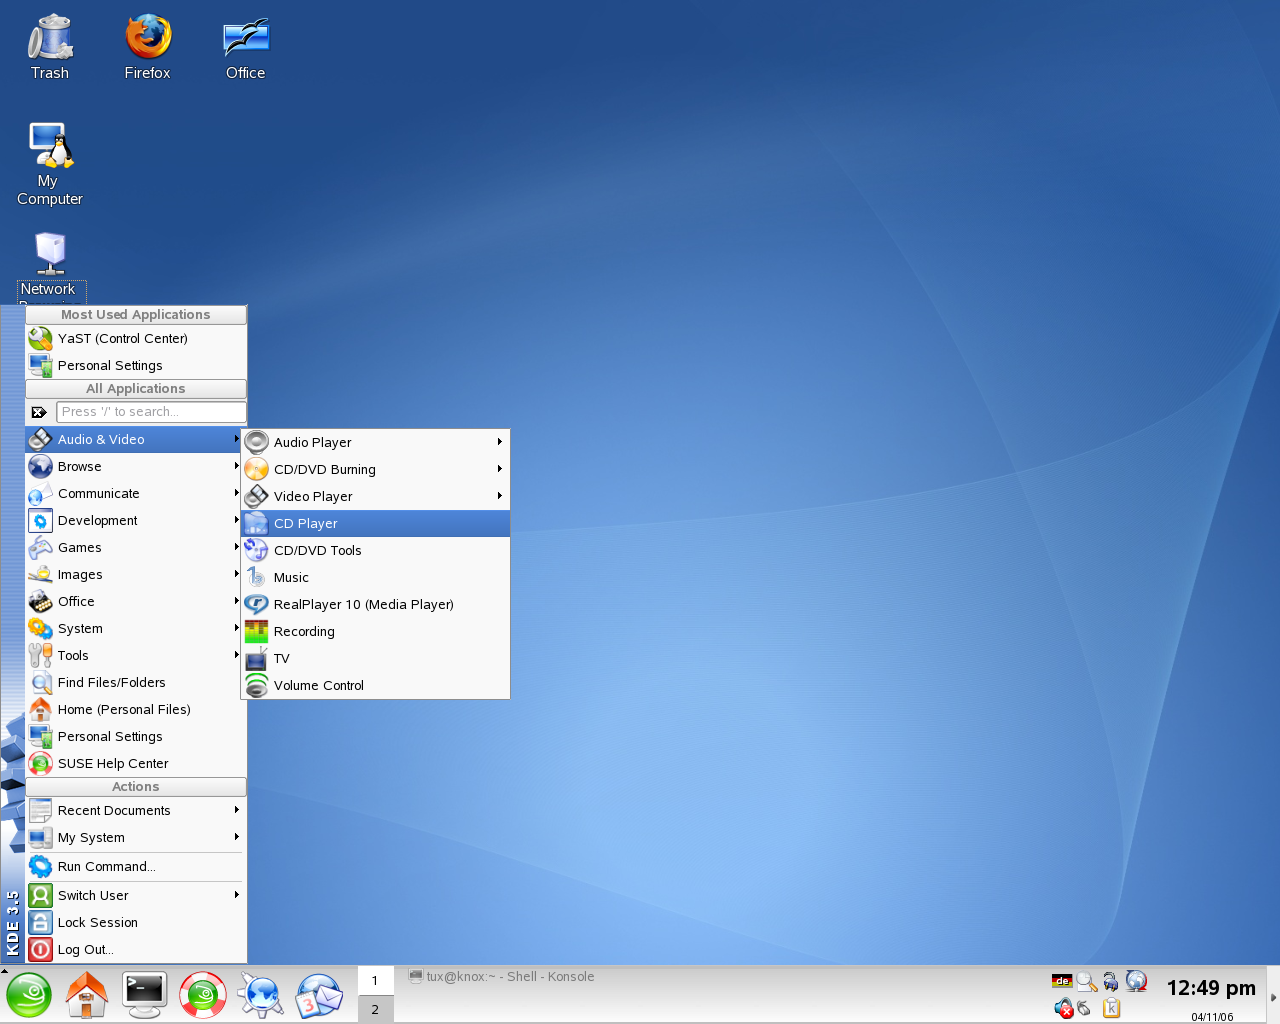
Task: Expand the Recent Documents submenu
Action: click(135, 810)
